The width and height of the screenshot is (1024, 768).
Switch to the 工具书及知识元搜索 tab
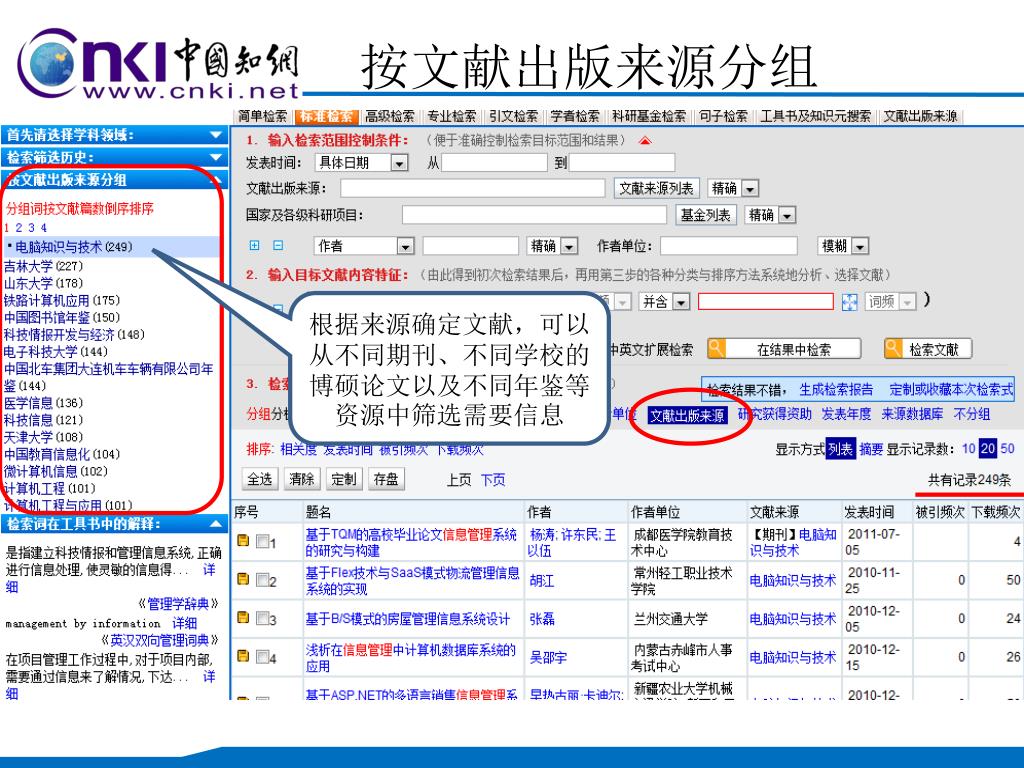coord(815,116)
